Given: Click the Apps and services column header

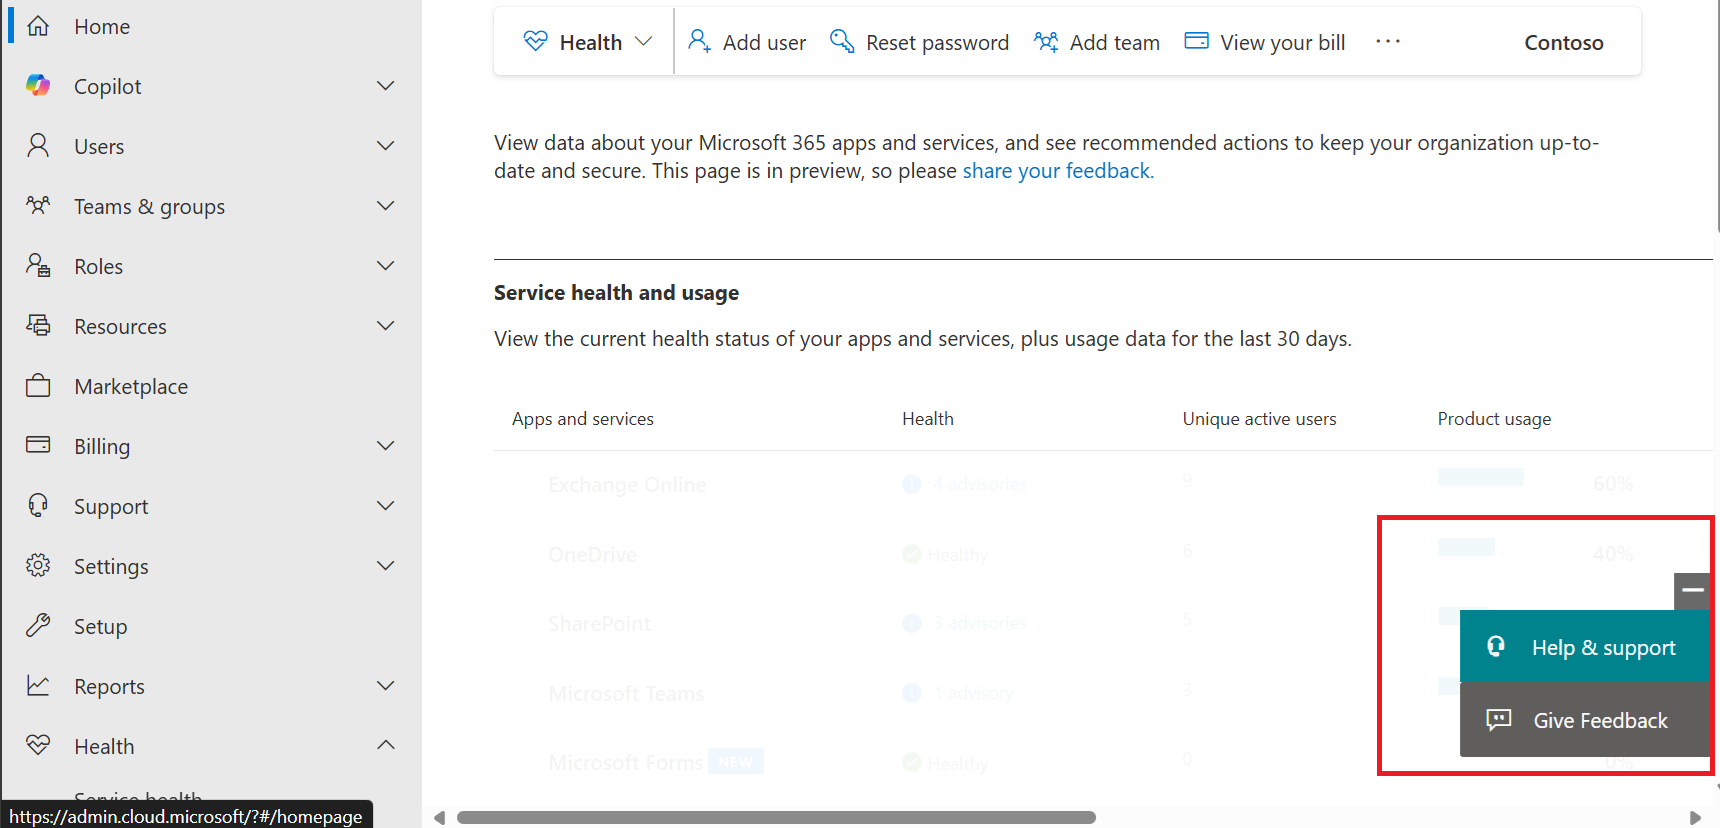Looking at the screenshot, I should point(582,419).
